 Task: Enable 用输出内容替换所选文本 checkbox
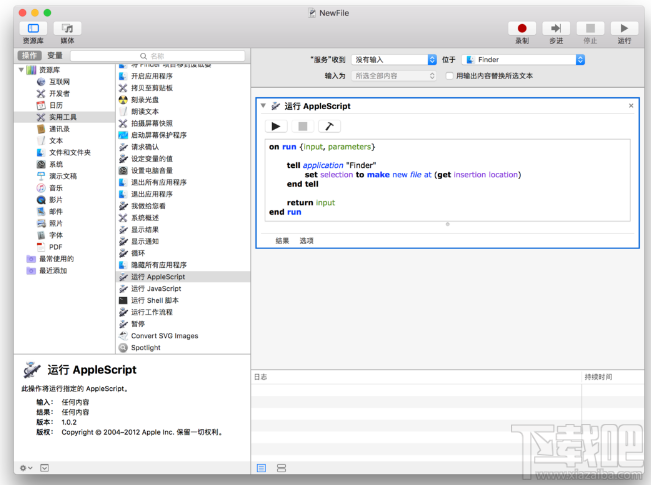450,75
